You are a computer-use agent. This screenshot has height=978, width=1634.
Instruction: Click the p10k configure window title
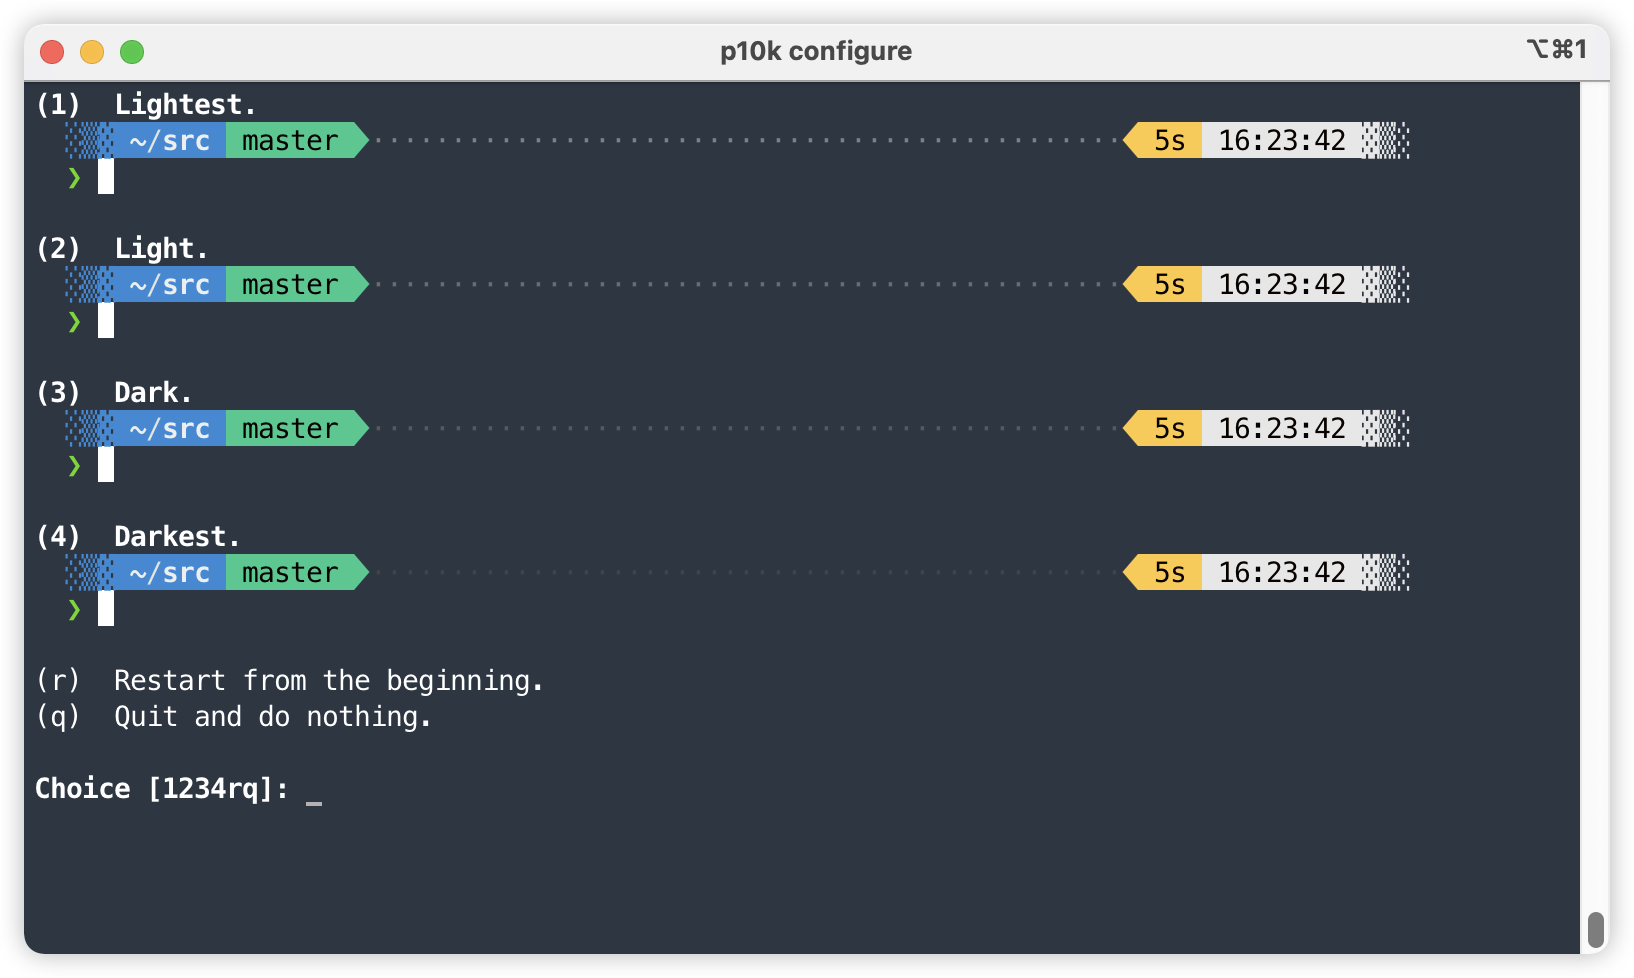pos(816,51)
